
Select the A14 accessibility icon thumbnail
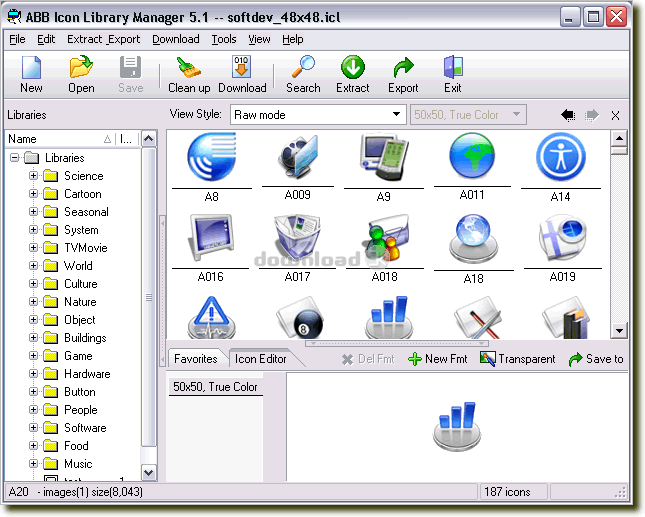(559, 159)
